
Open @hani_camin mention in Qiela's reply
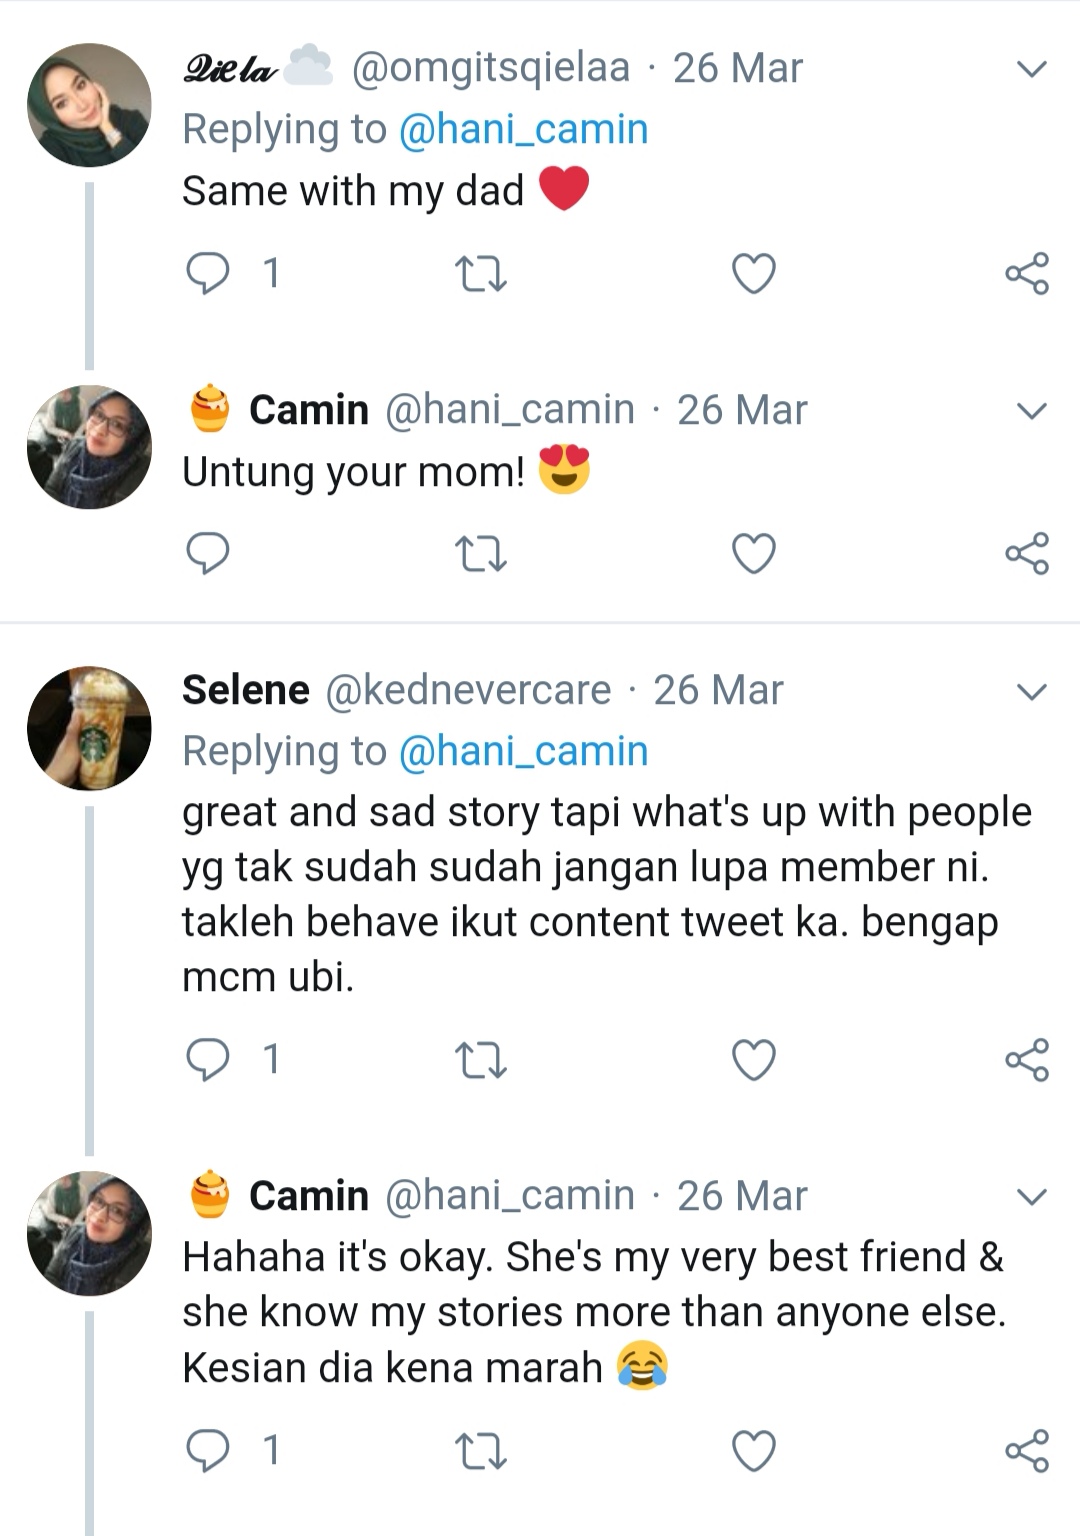pyautogui.click(x=523, y=130)
